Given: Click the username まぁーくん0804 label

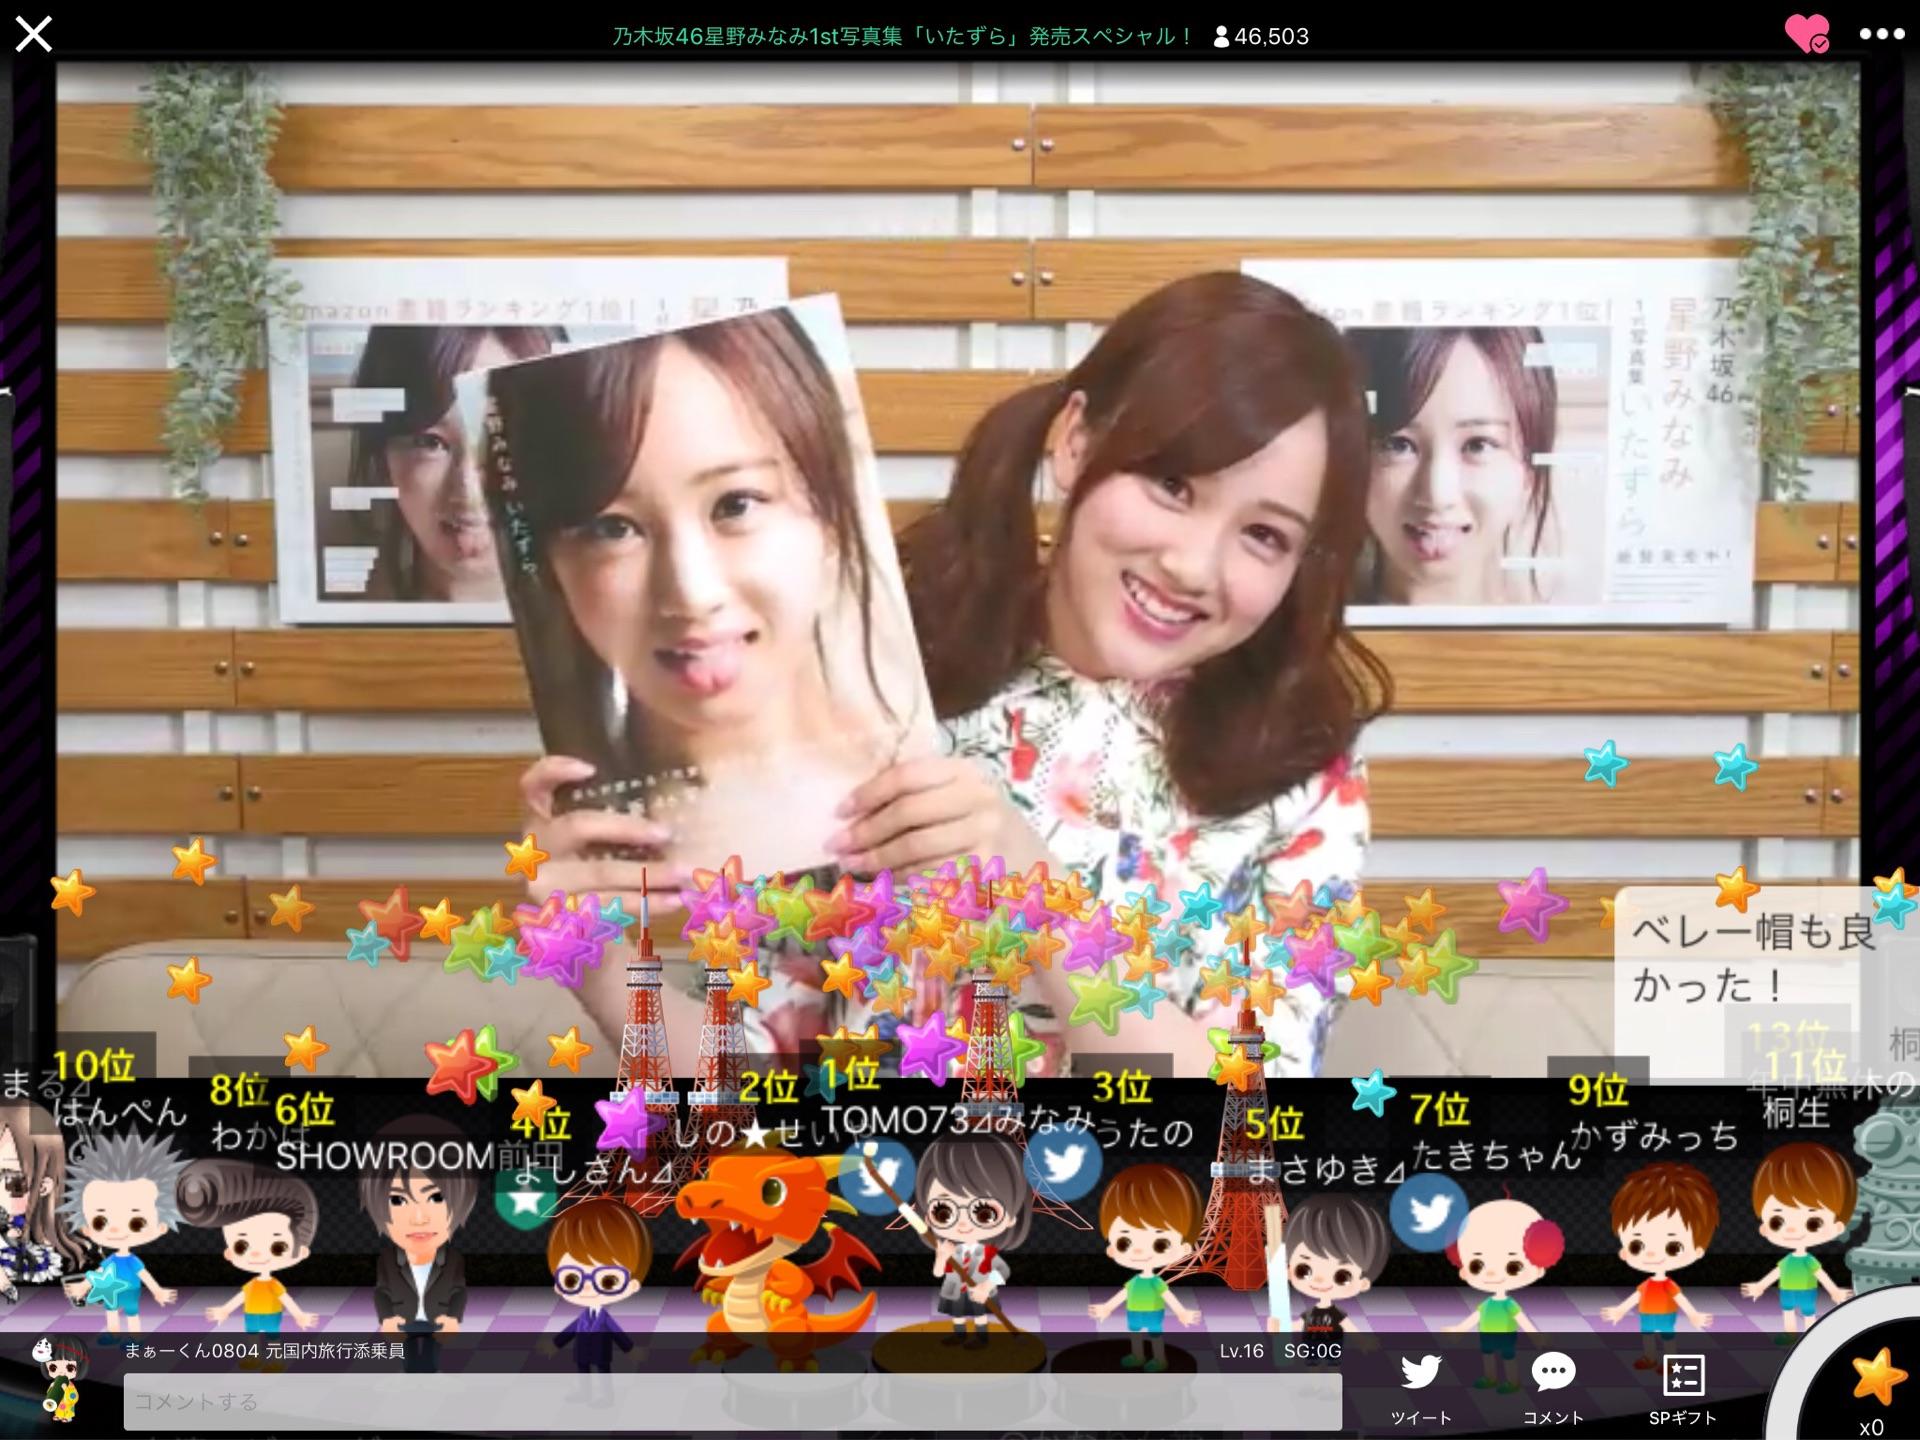Looking at the screenshot, I should pos(191,1351).
